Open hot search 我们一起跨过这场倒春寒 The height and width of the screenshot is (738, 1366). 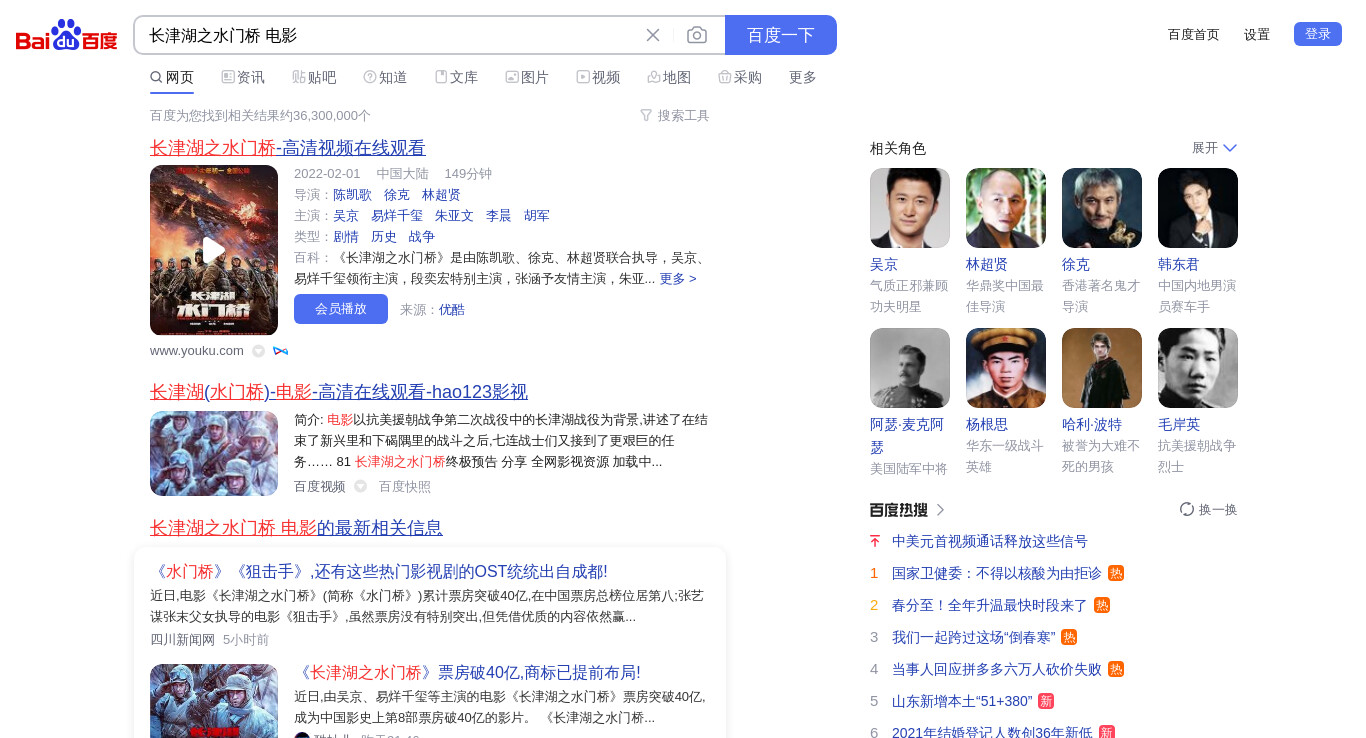point(974,638)
